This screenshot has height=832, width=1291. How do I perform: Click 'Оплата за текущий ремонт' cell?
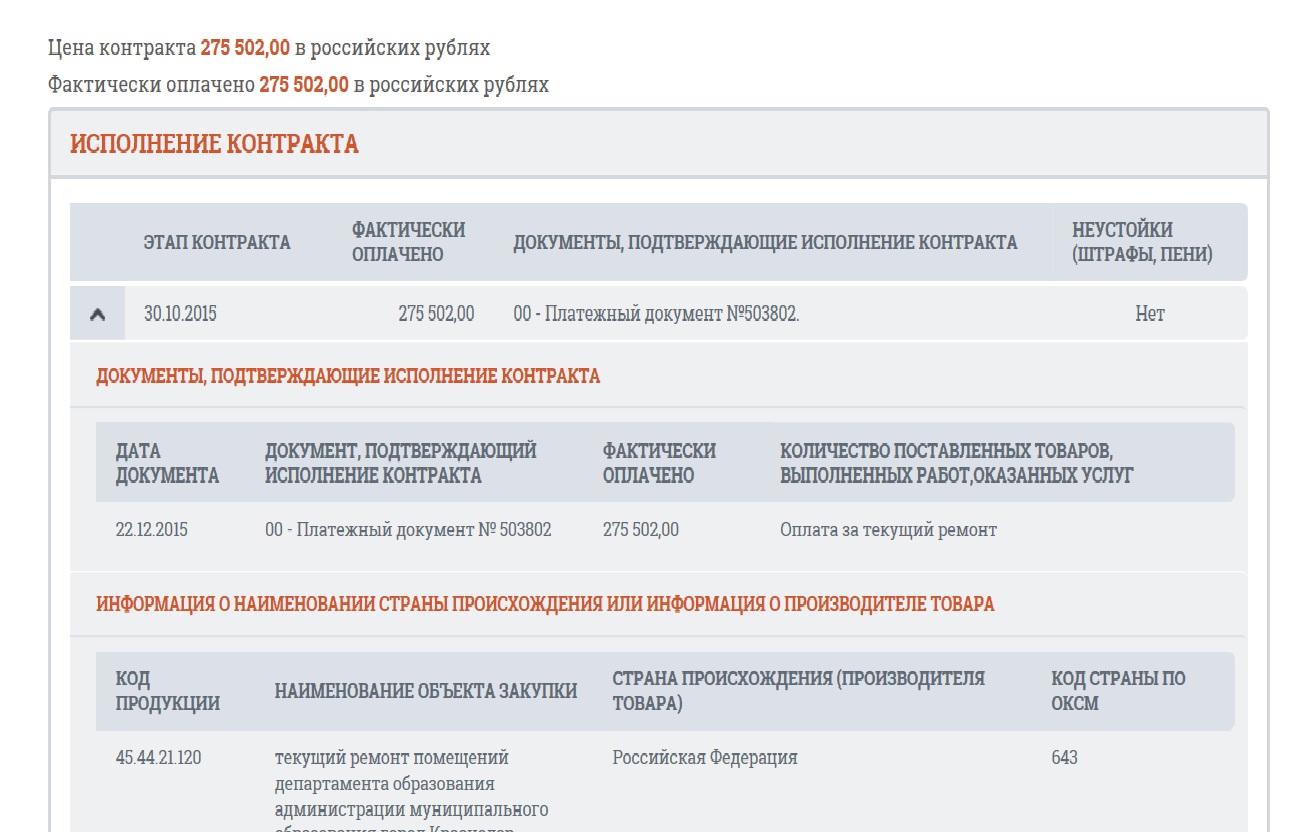pyautogui.click(x=888, y=530)
